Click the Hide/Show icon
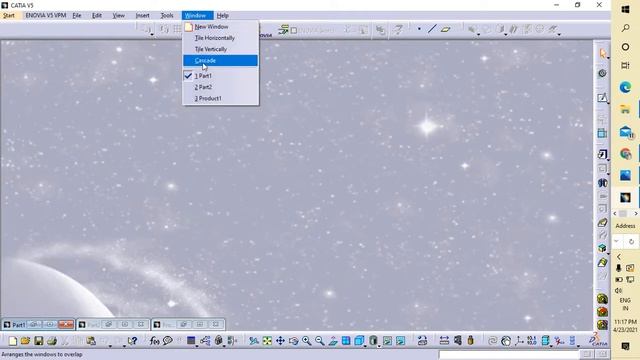 click(x=387, y=341)
